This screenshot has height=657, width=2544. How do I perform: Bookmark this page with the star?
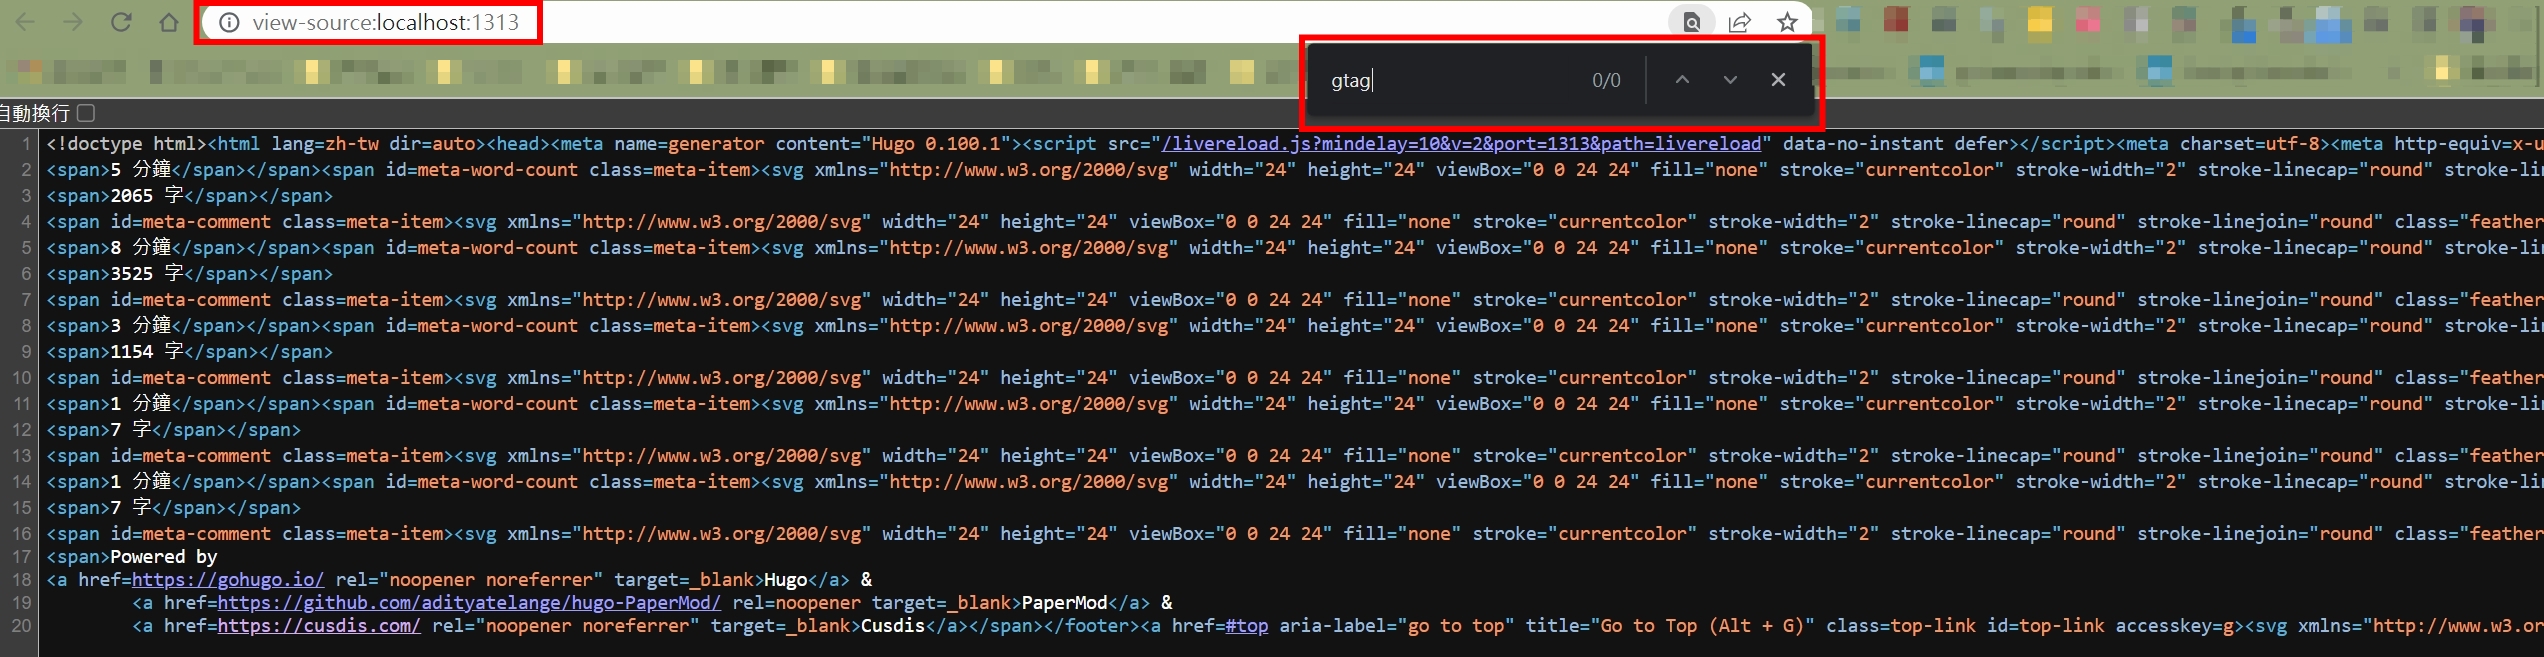pyautogui.click(x=1787, y=22)
